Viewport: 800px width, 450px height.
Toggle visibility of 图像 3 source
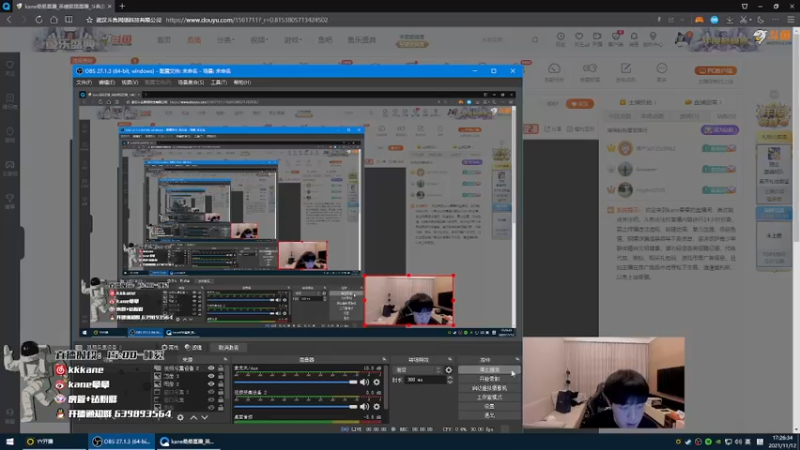211,376
